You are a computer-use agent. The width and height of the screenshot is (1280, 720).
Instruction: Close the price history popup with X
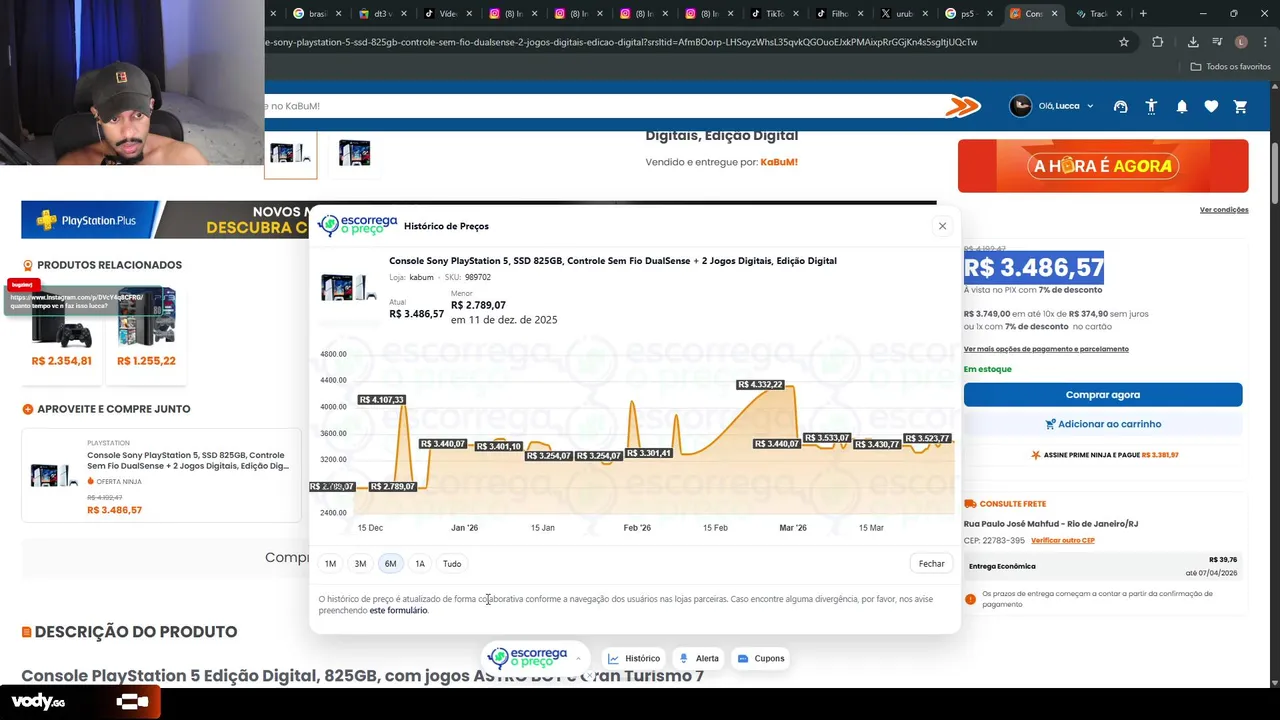tap(942, 226)
